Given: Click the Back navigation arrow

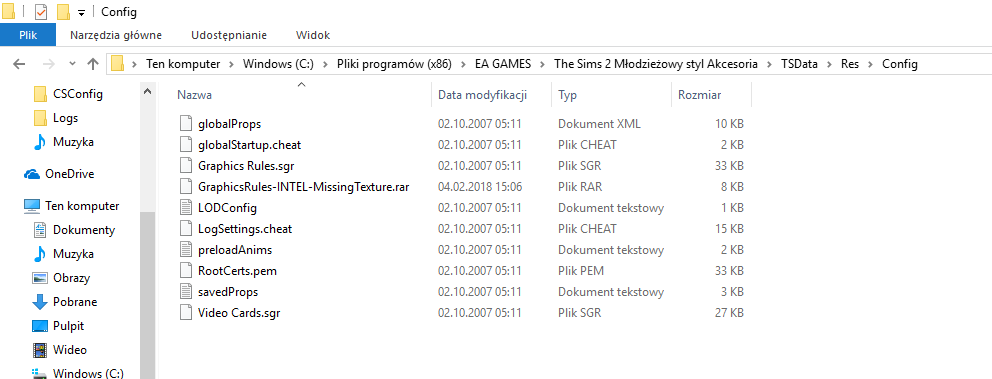Looking at the screenshot, I should 20,64.
